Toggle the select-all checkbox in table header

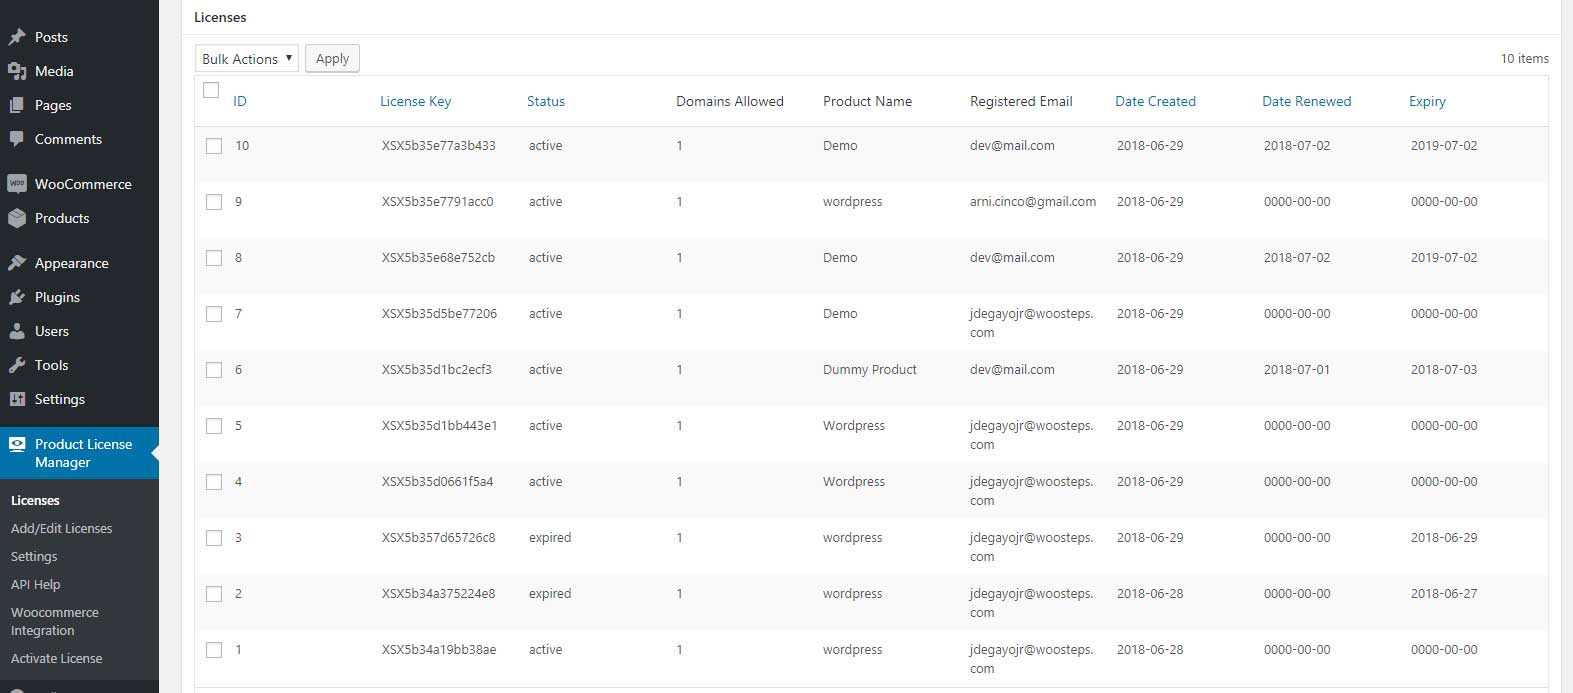(211, 90)
